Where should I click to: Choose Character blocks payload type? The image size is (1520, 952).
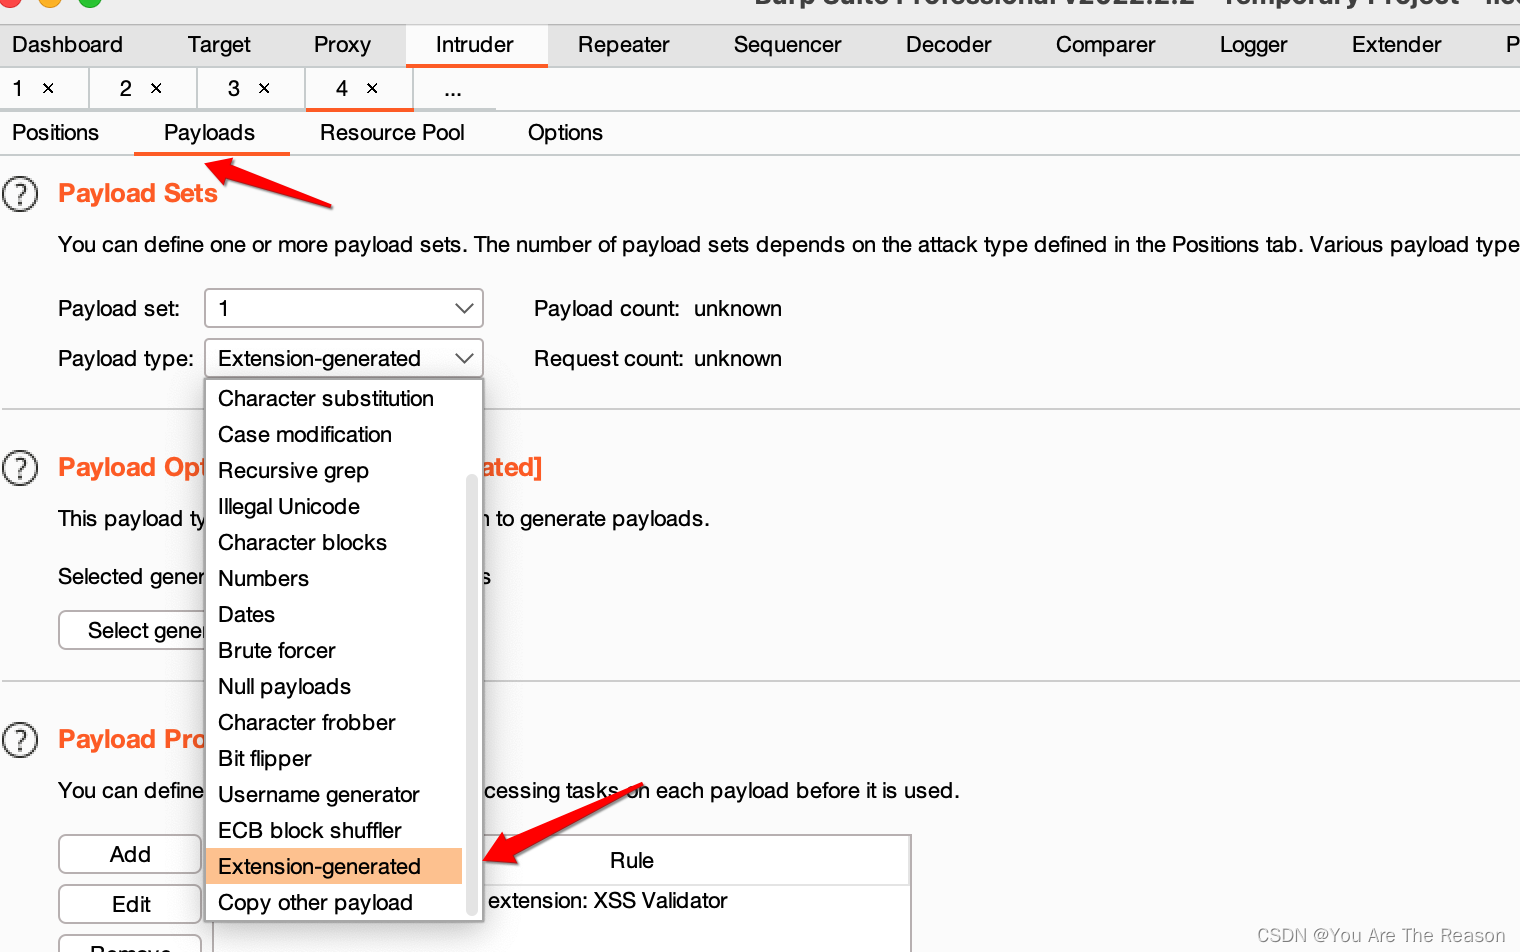tap(335, 542)
